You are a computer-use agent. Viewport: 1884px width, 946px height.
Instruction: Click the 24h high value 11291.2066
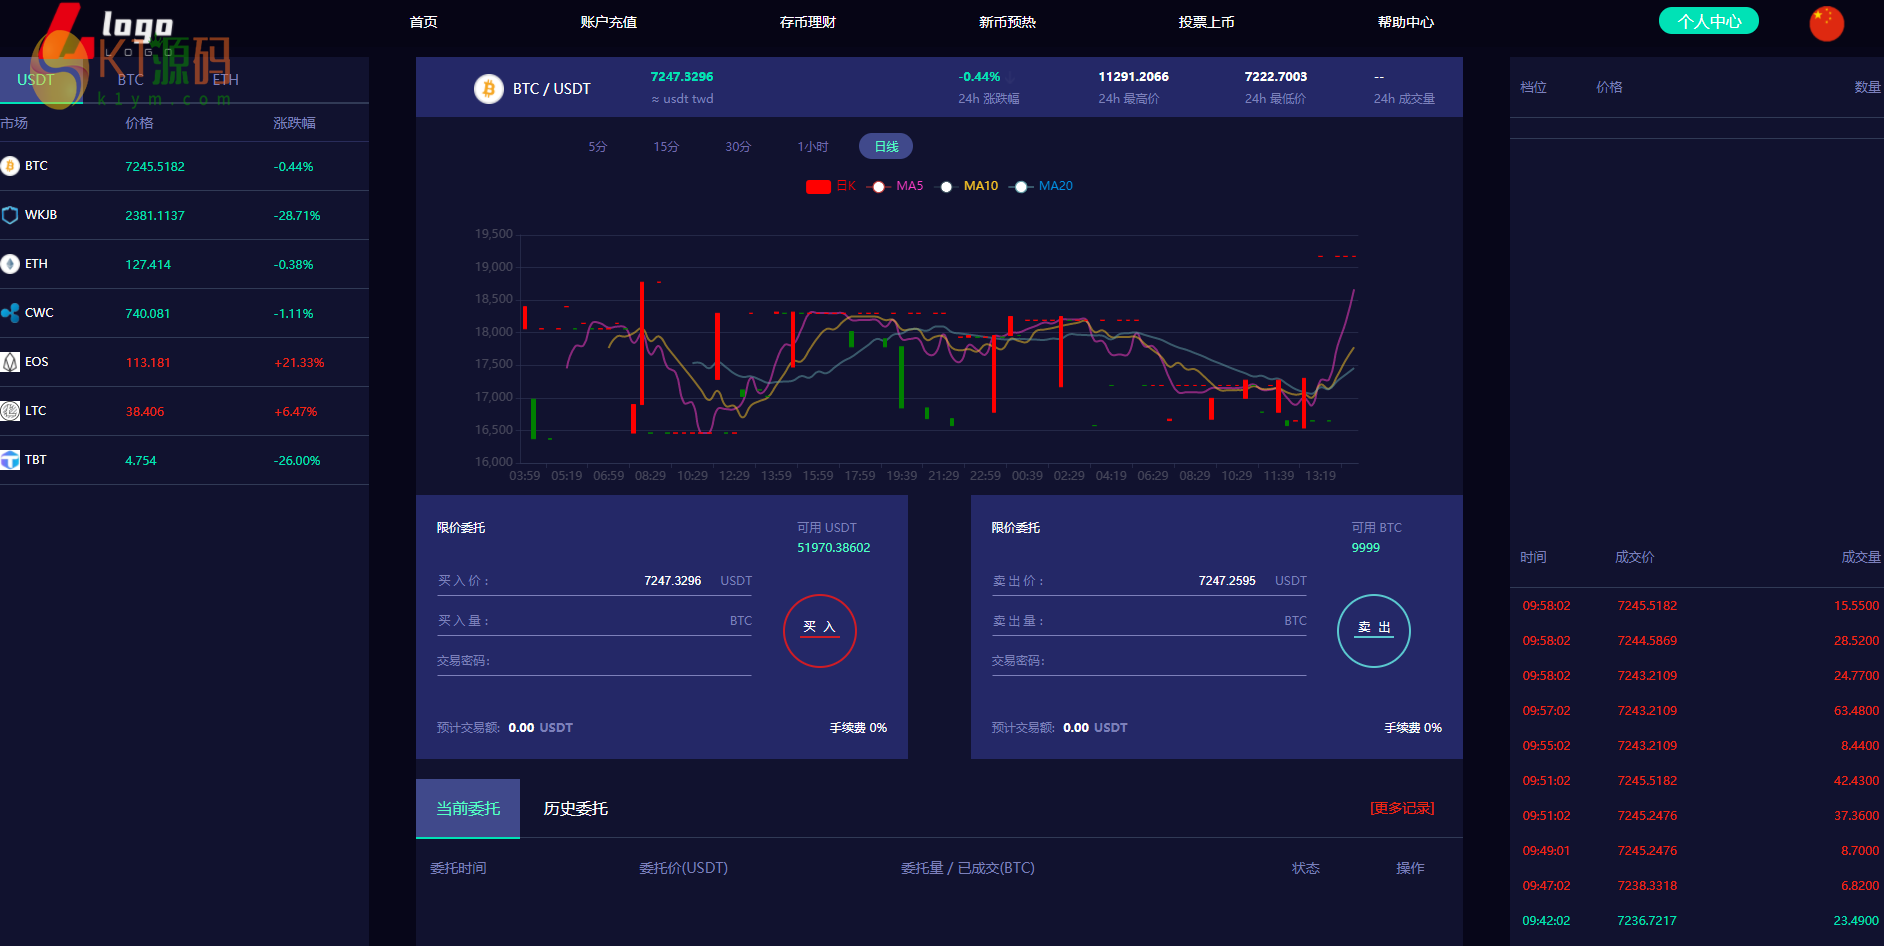pos(1133,77)
